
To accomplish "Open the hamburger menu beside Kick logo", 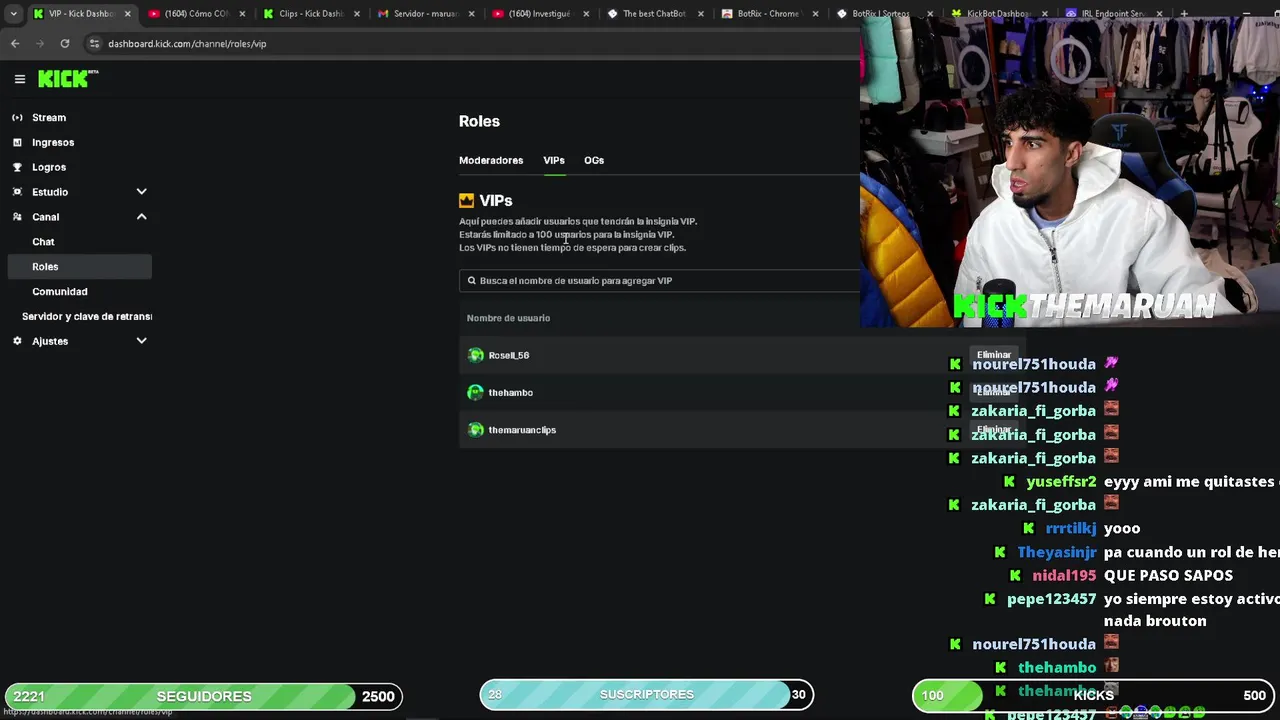I will tap(19, 79).
